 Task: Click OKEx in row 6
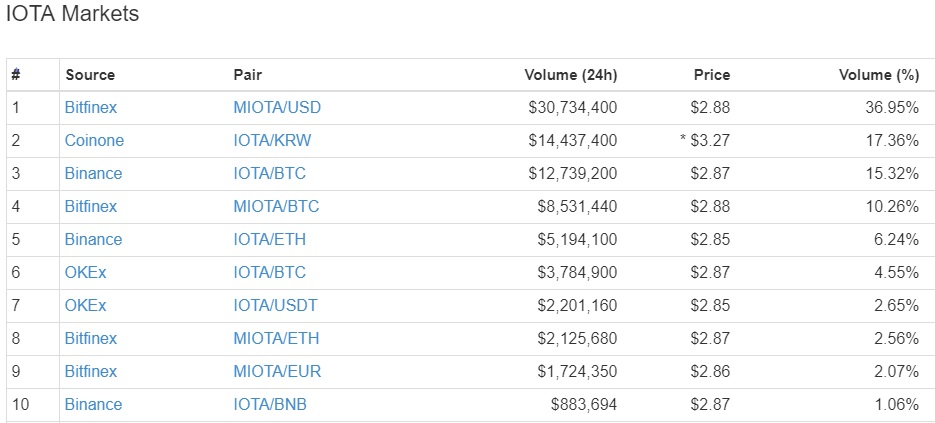(85, 273)
